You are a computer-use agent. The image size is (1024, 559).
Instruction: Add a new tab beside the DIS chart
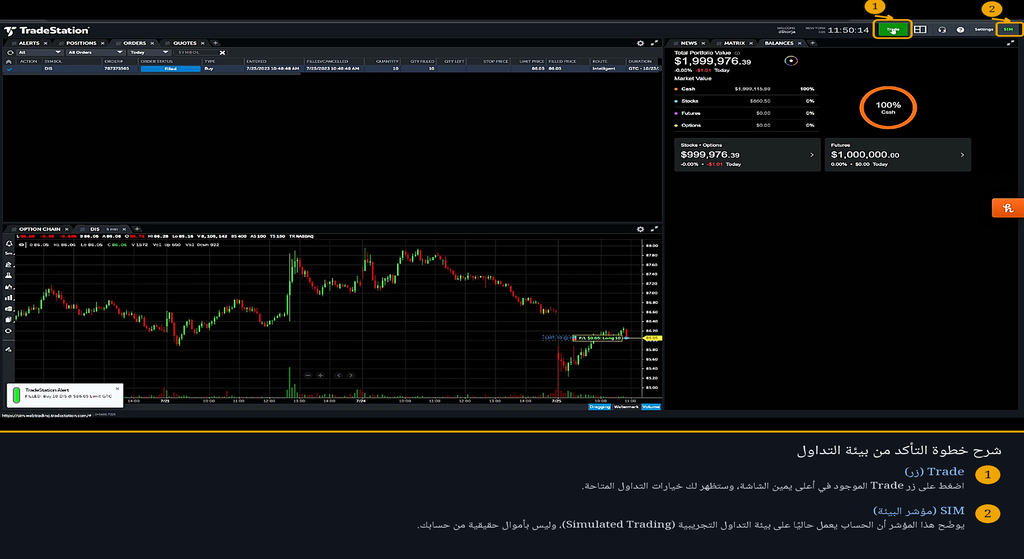(136, 229)
